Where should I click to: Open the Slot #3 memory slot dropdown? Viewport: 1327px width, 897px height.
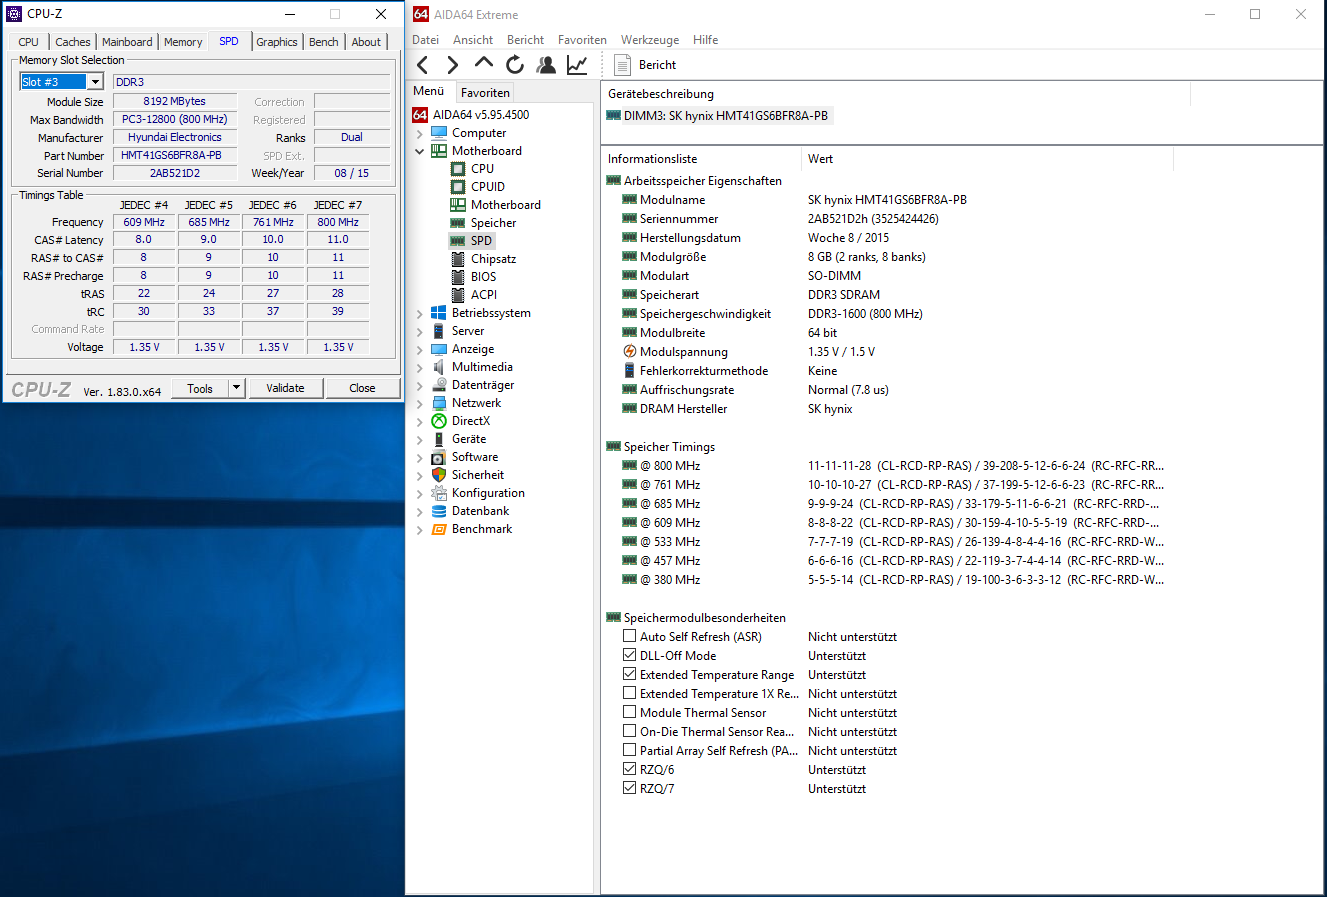[x=95, y=82]
